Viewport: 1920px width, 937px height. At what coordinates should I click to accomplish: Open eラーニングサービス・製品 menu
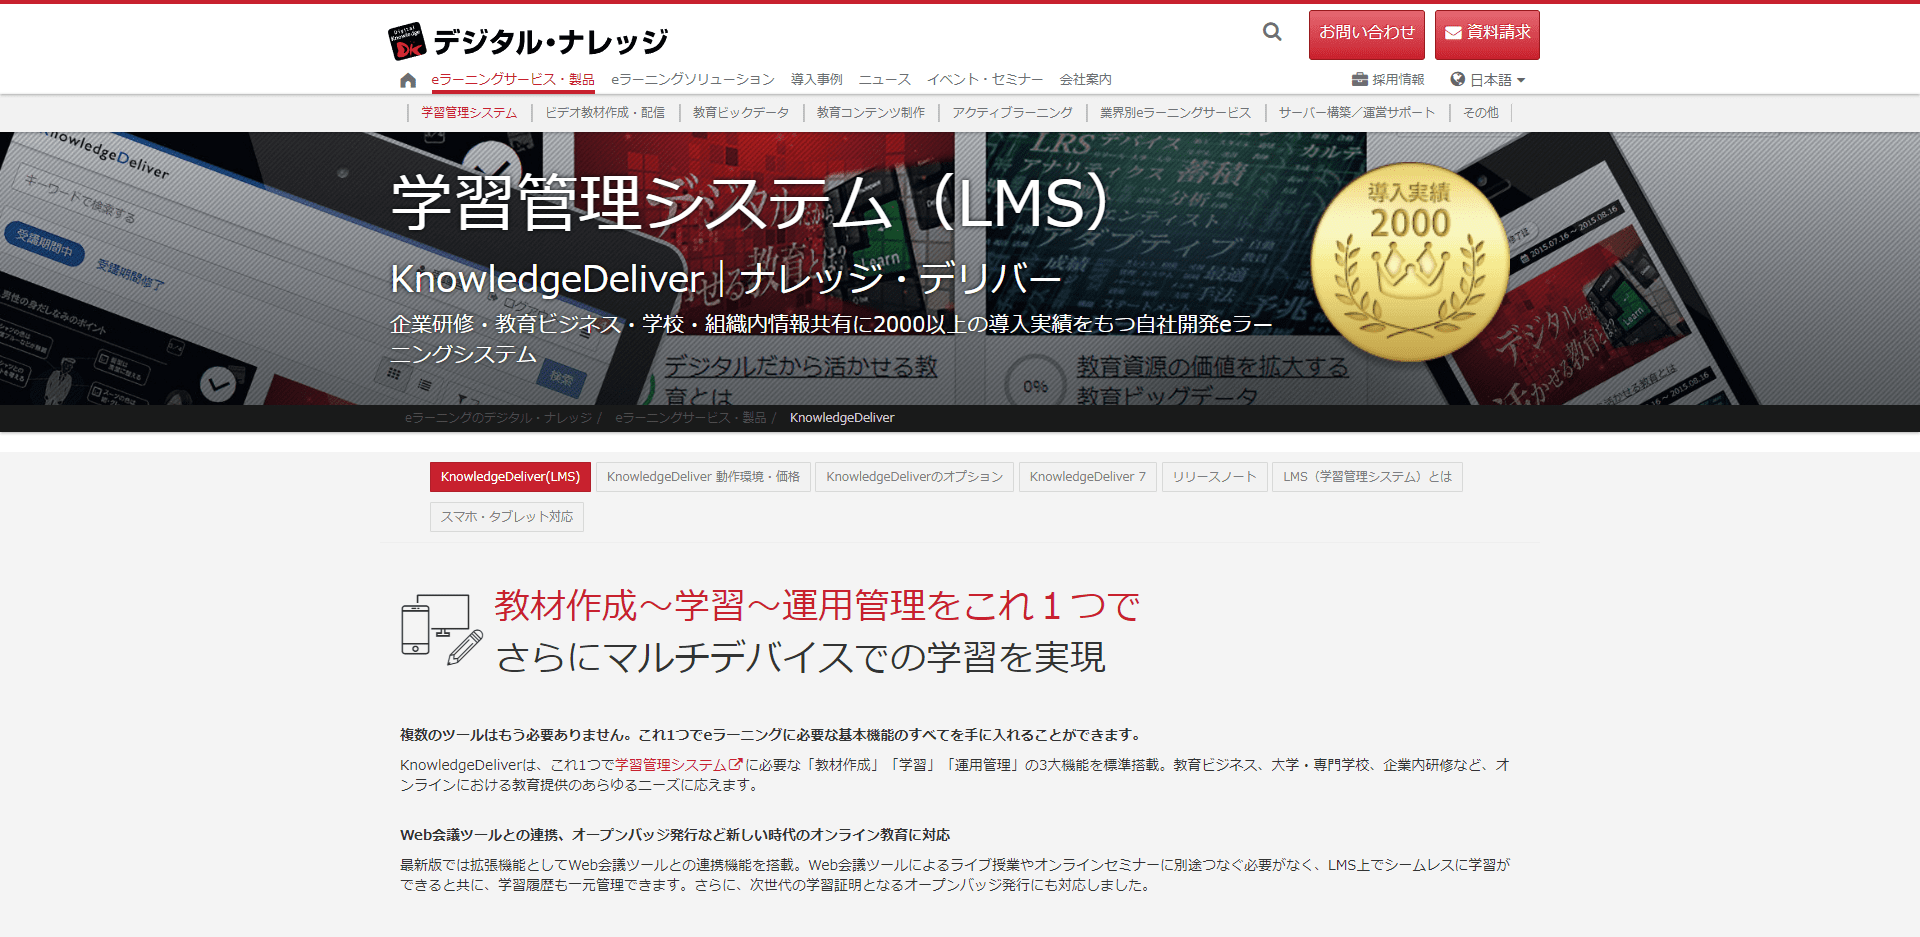coord(513,80)
